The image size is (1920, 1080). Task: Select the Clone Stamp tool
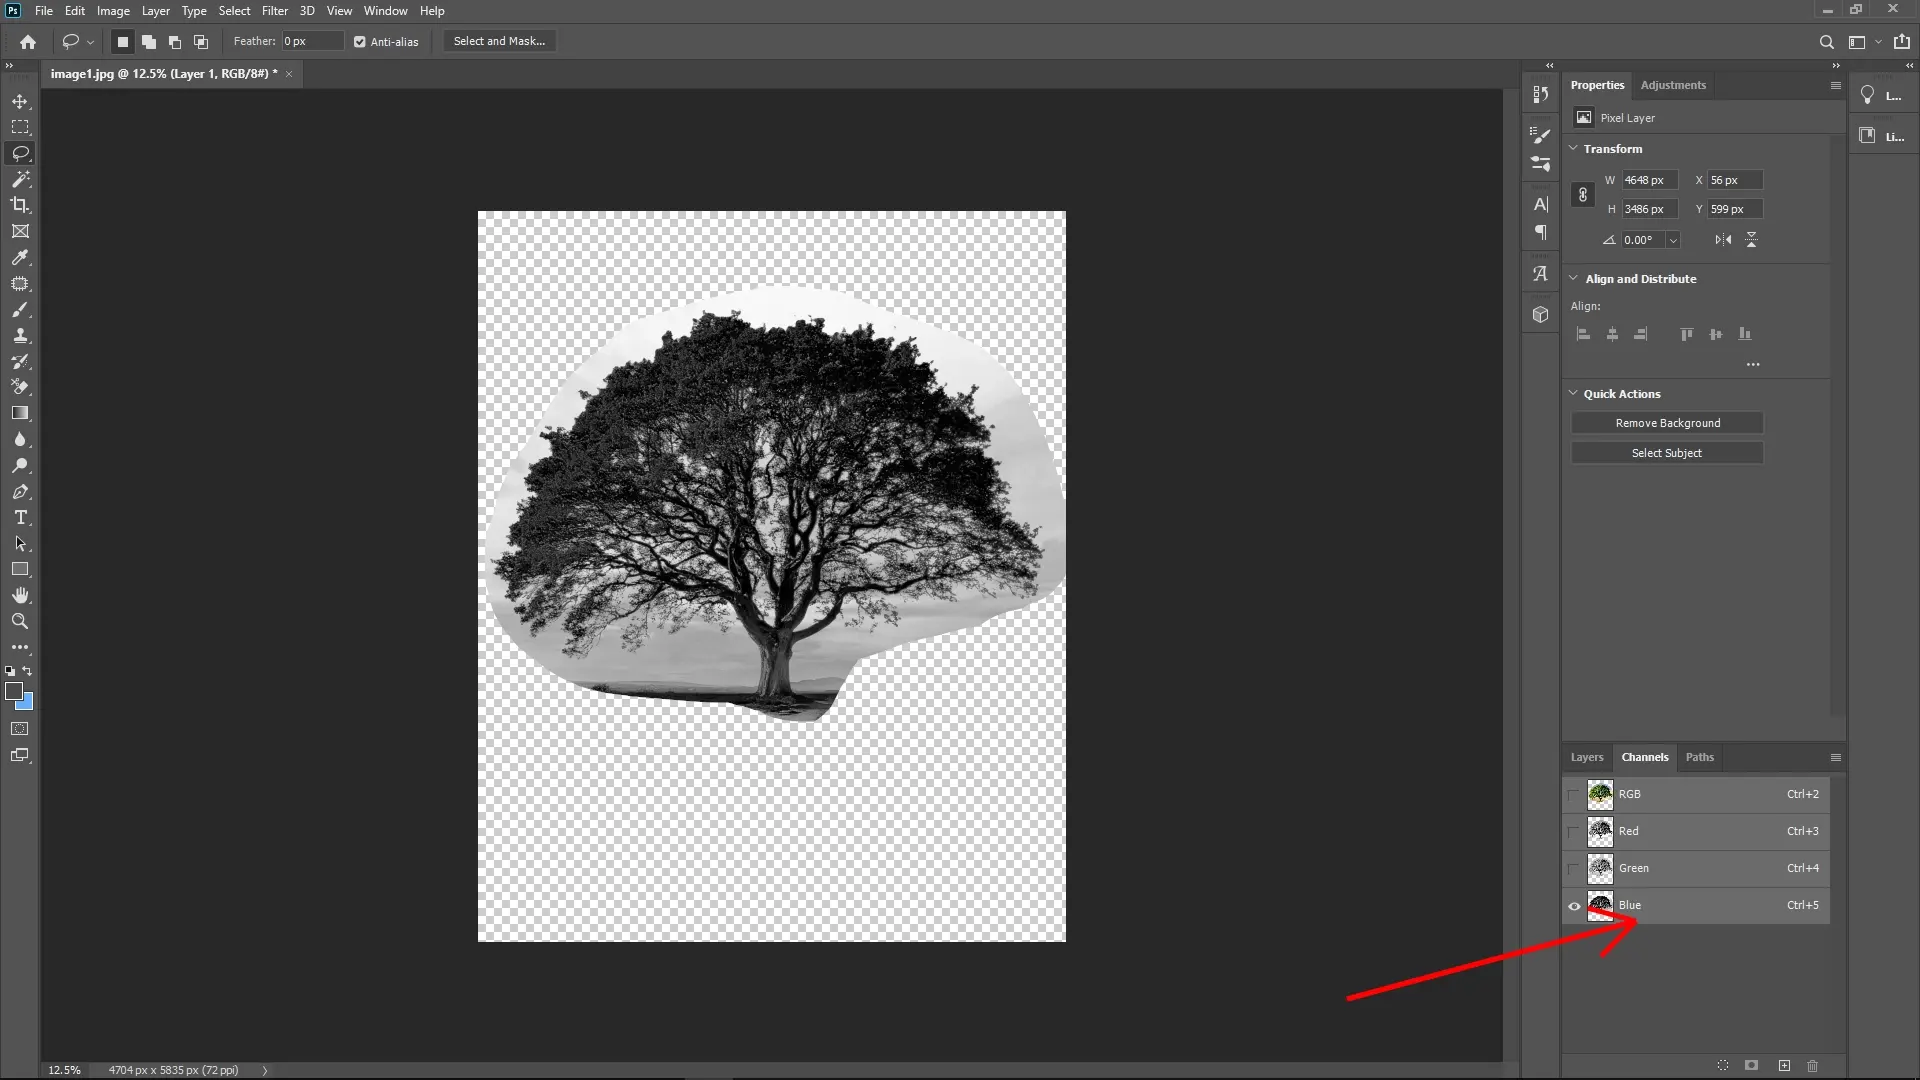(x=20, y=336)
